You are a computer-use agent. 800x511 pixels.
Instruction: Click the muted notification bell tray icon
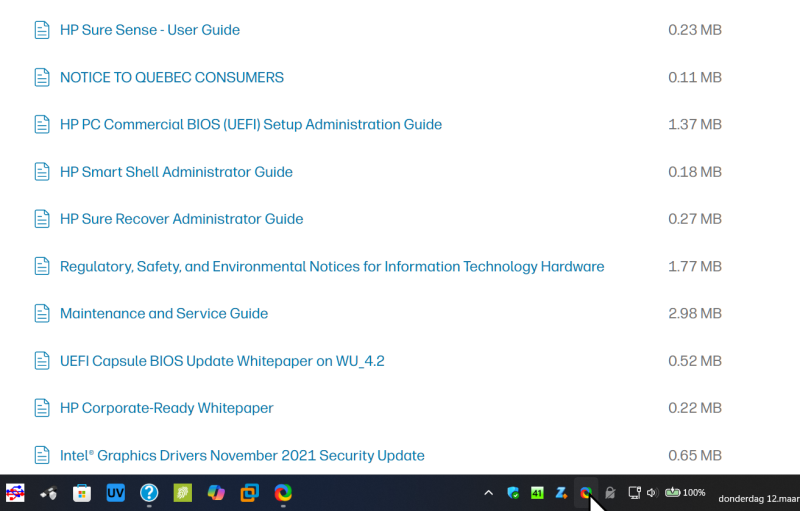pyautogui.click(x=610, y=493)
